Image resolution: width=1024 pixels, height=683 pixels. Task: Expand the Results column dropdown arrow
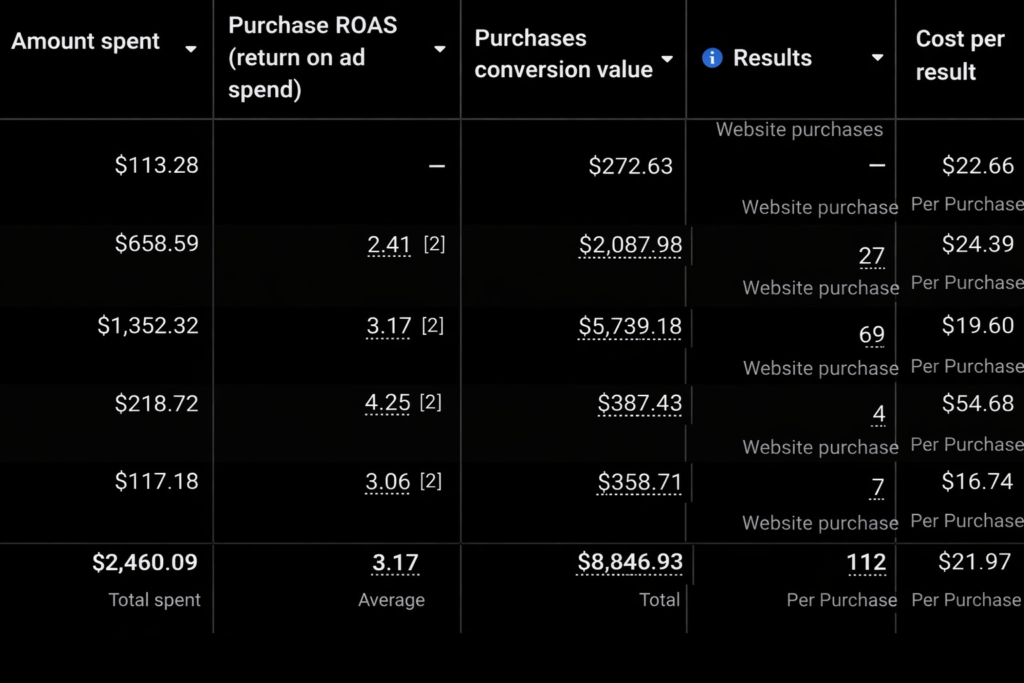click(877, 58)
